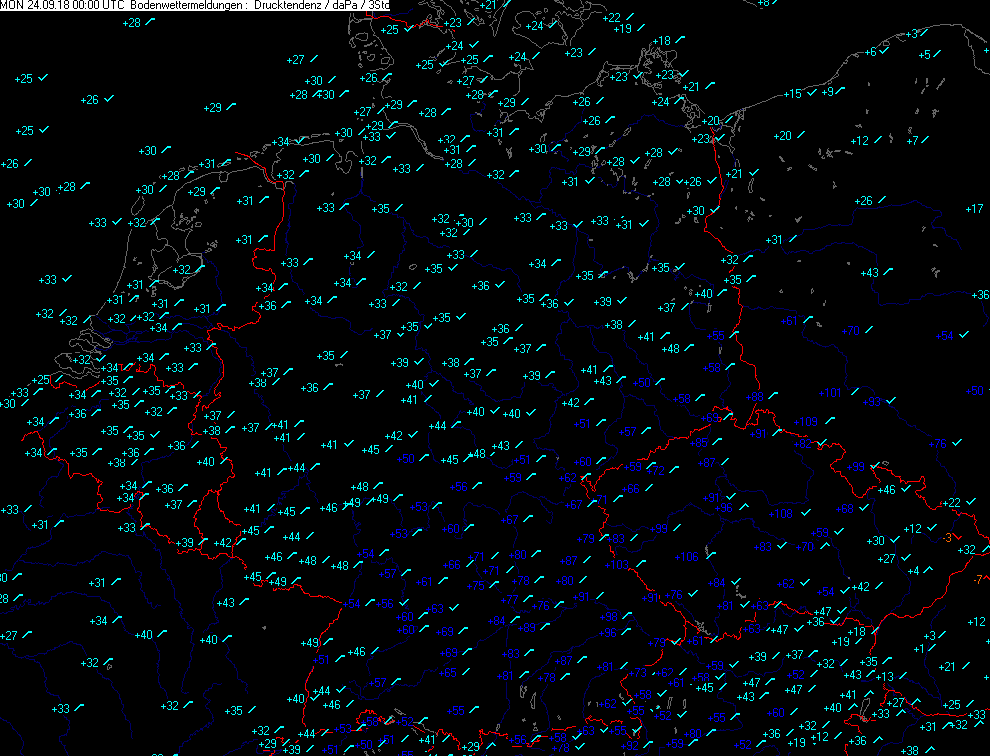Click the +15 coastal station value

(x=792, y=94)
